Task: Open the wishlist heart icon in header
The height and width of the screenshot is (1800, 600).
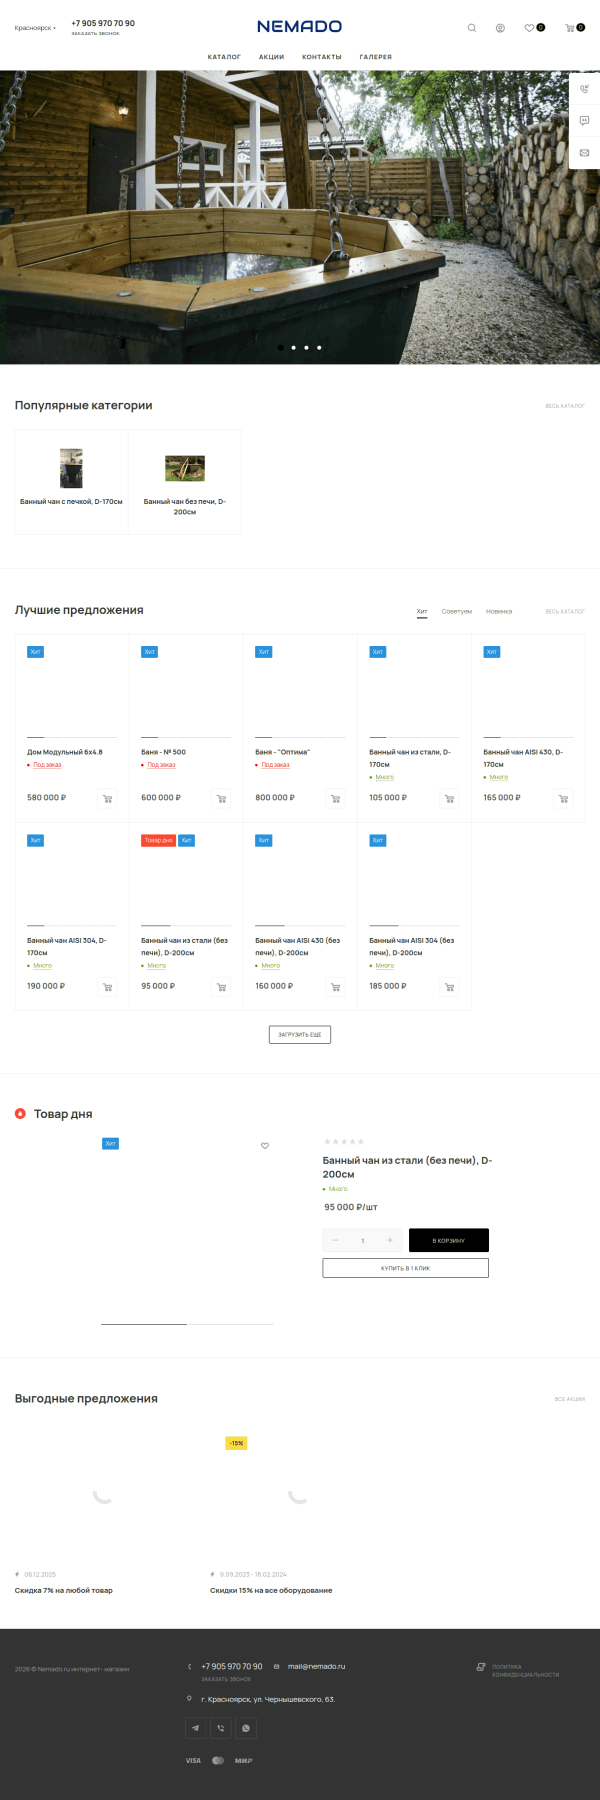Action: [530, 28]
